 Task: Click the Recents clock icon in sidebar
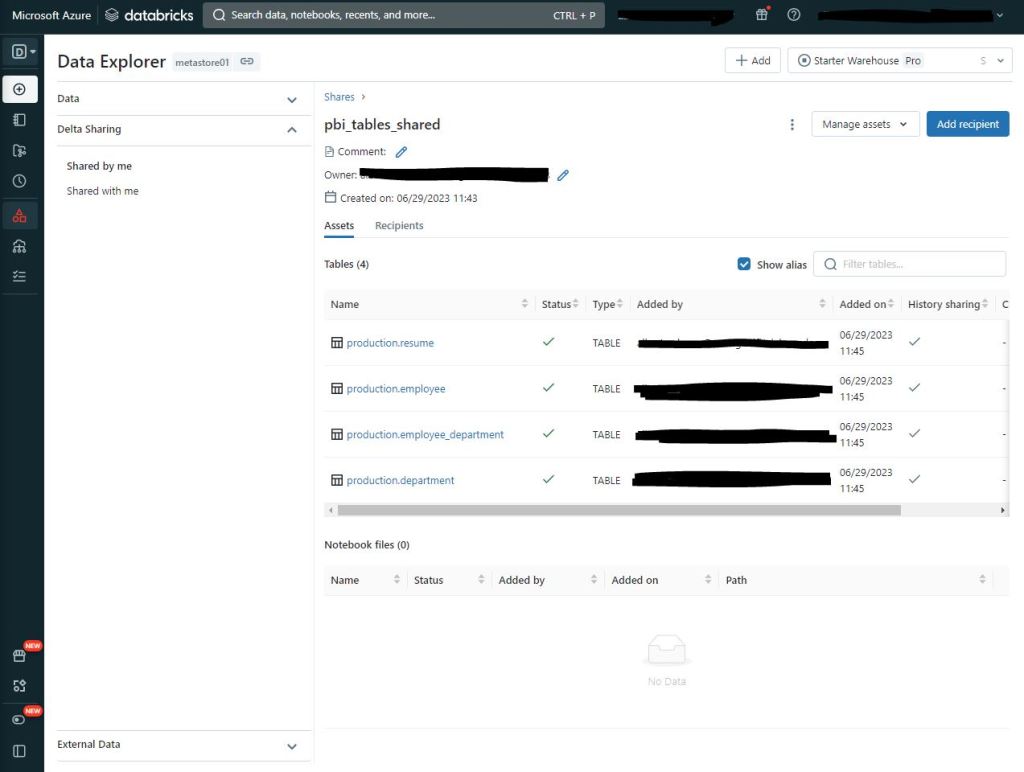[x=19, y=181]
